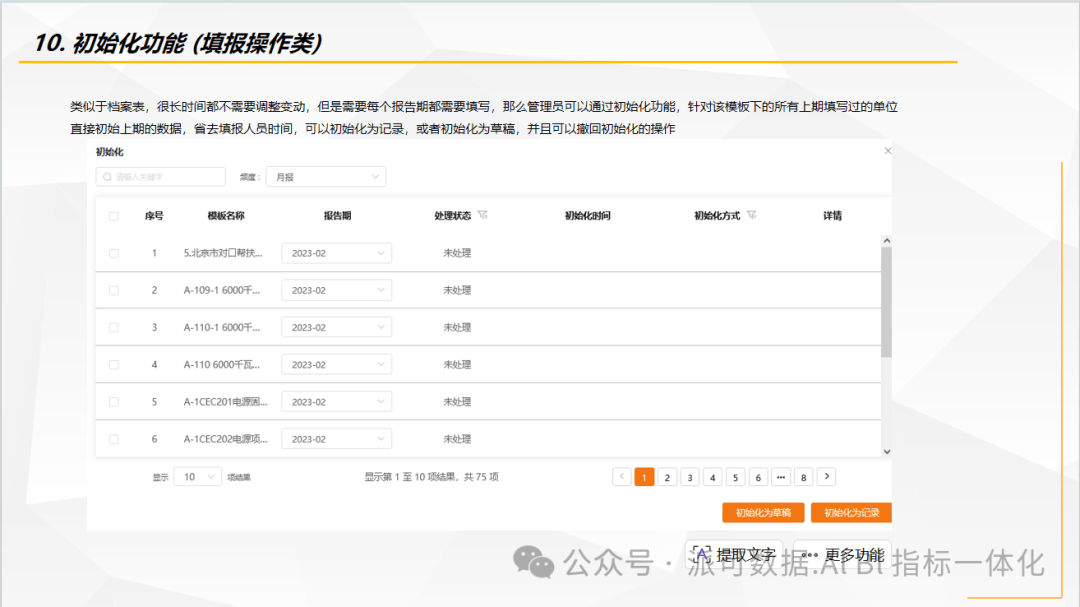Viewport: 1080px width, 607px height.
Task: Check the box for row 6 A-1CEC202
Action: tap(114, 439)
